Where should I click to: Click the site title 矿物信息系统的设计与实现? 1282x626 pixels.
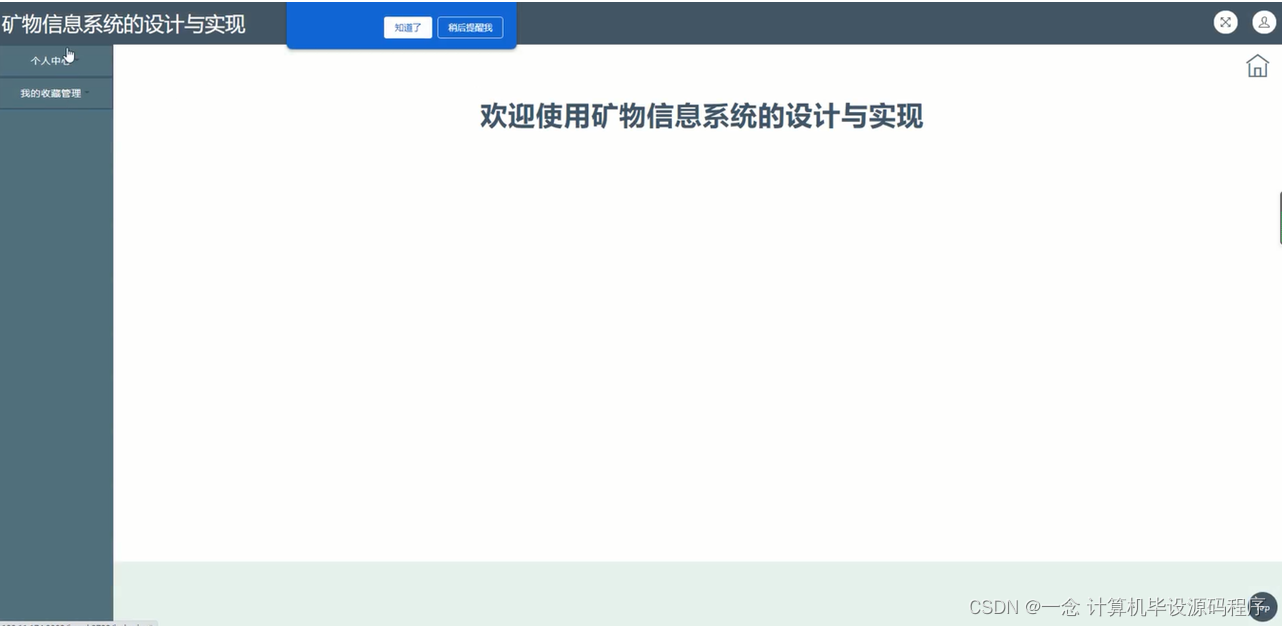124,22
